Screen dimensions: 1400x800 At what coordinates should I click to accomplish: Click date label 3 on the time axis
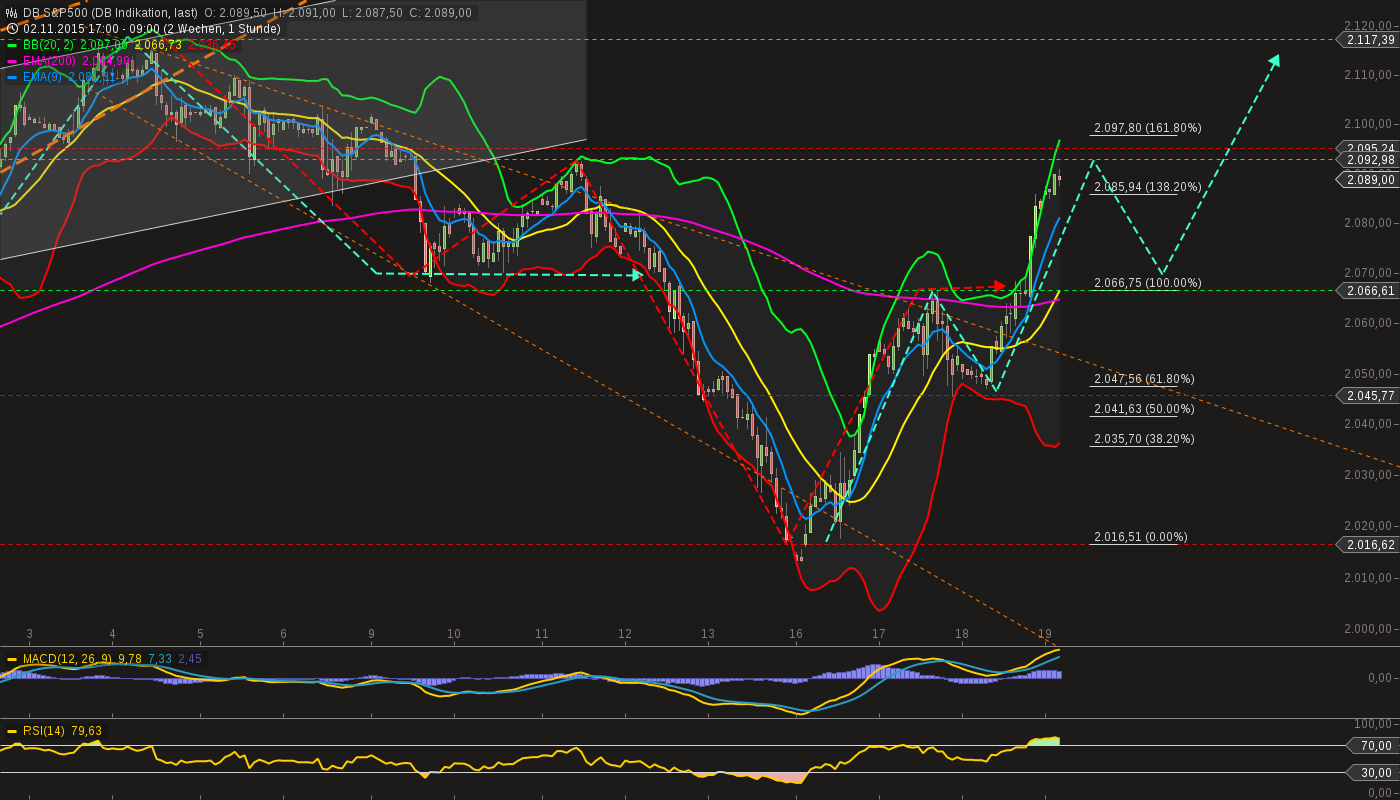point(29,634)
